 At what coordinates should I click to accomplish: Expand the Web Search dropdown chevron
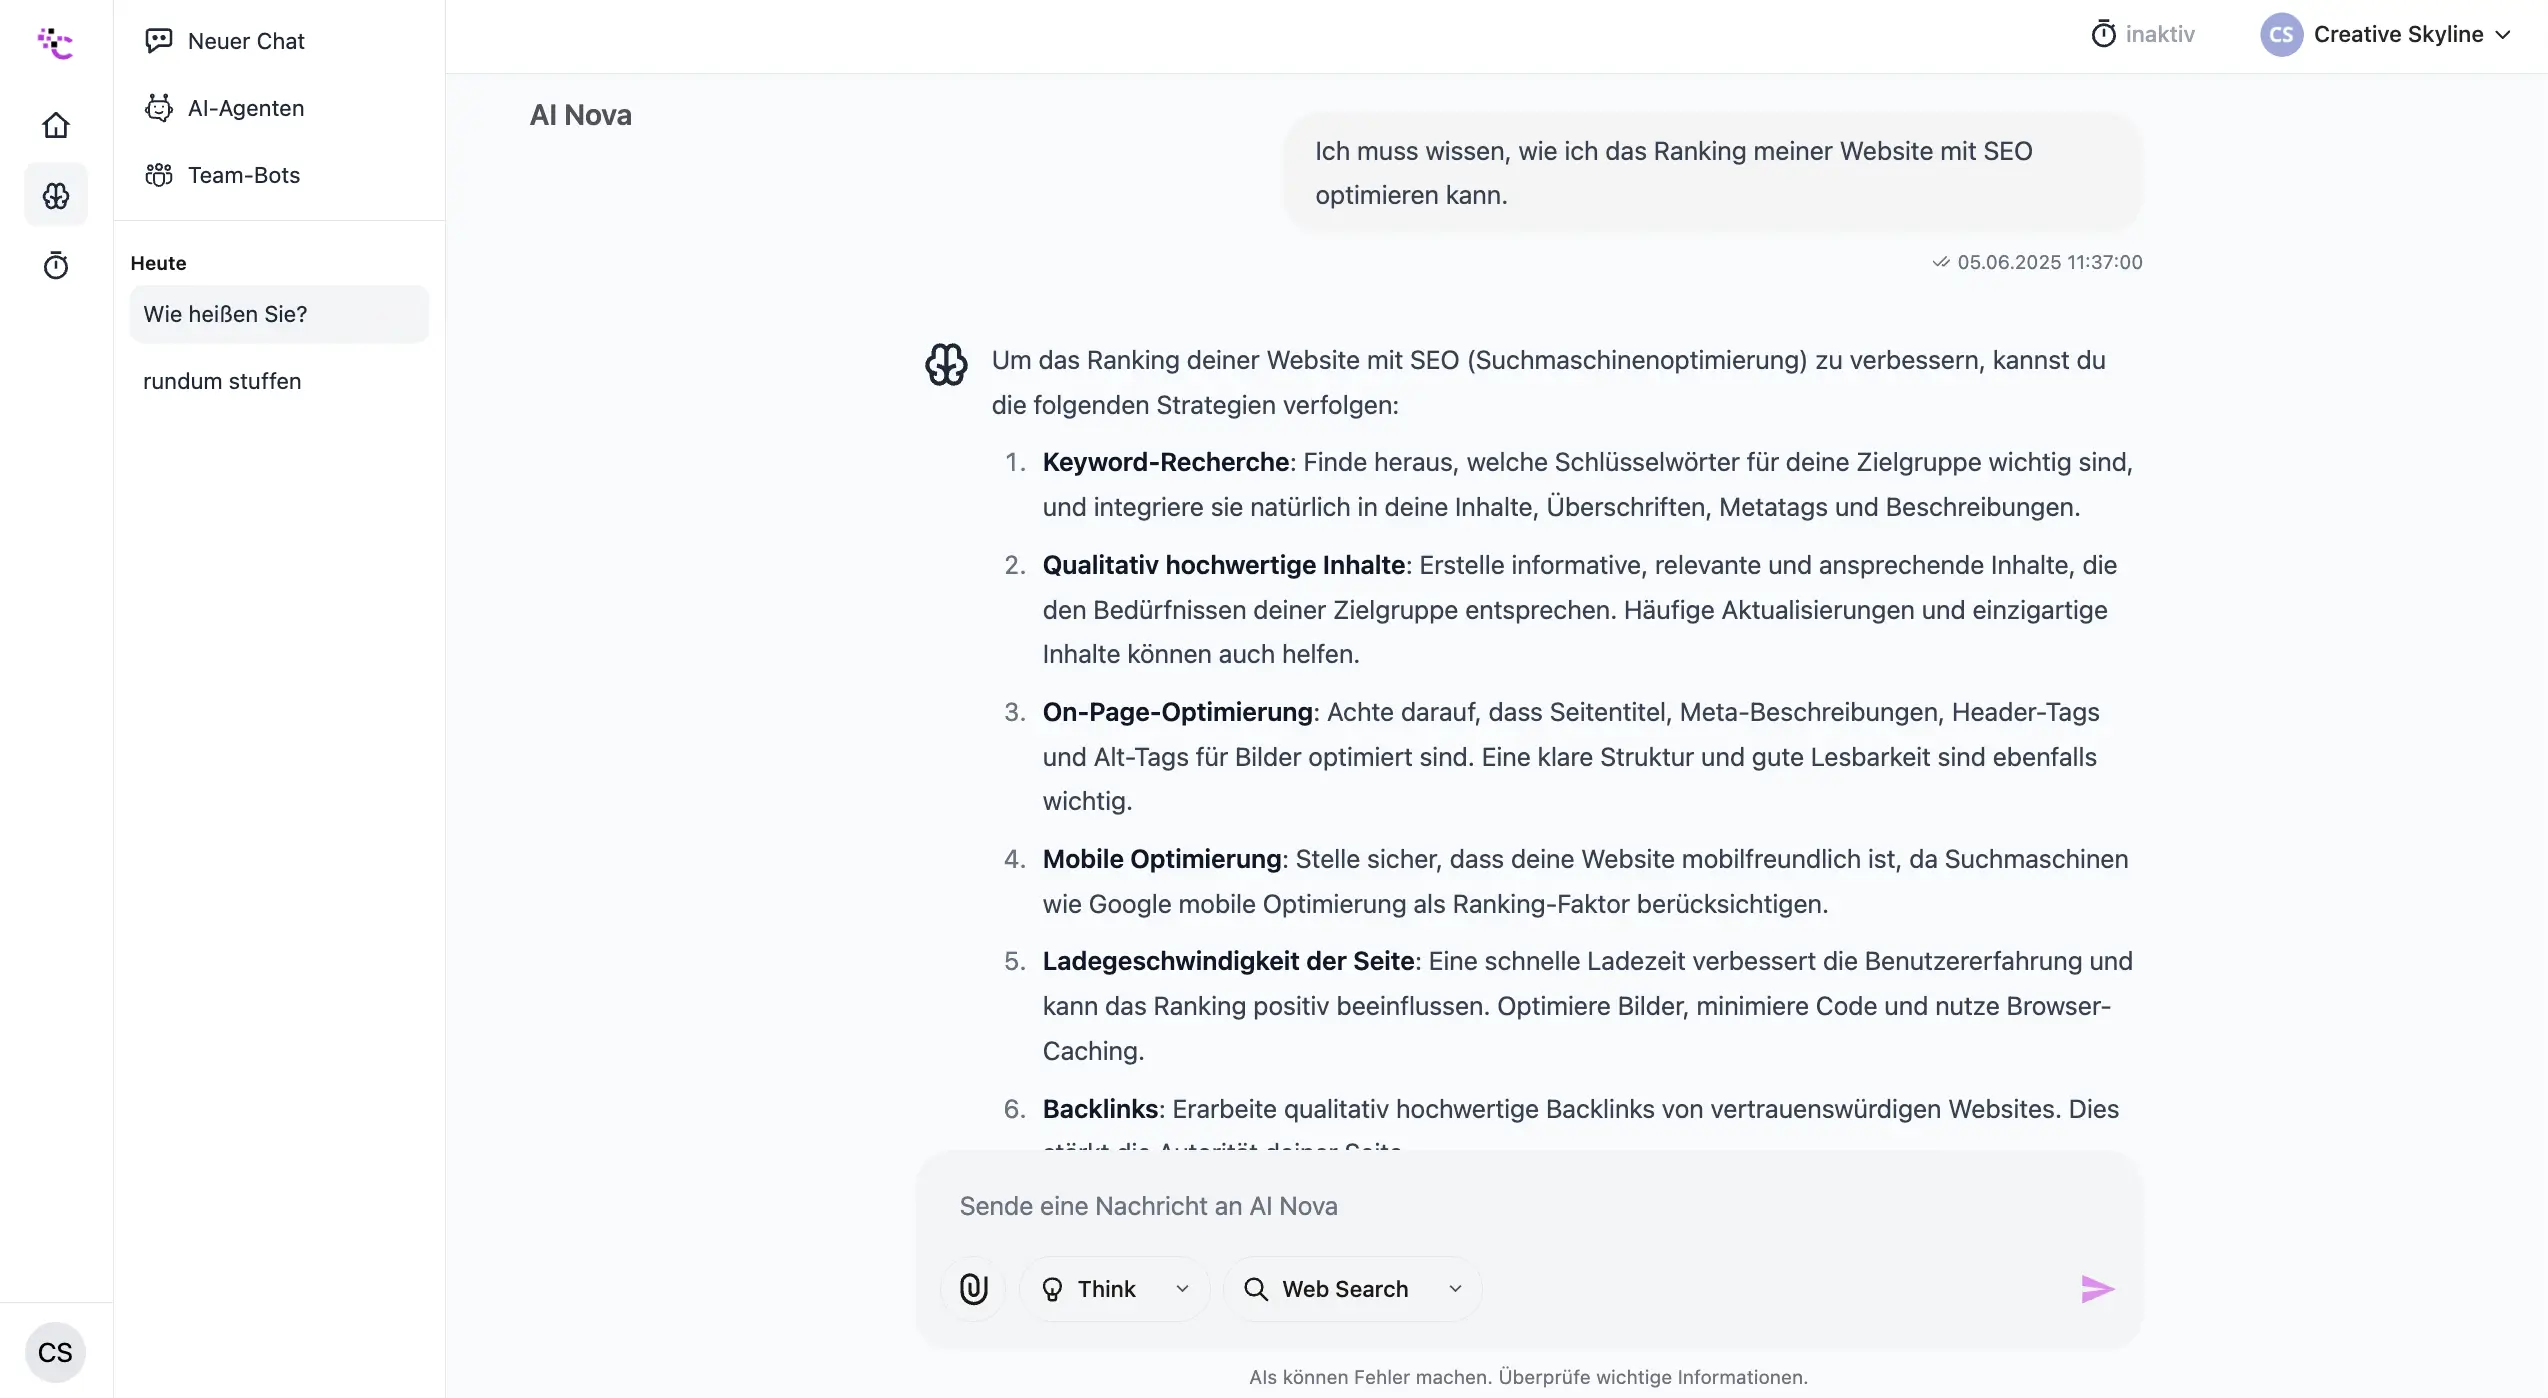(x=1456, y=1289)
